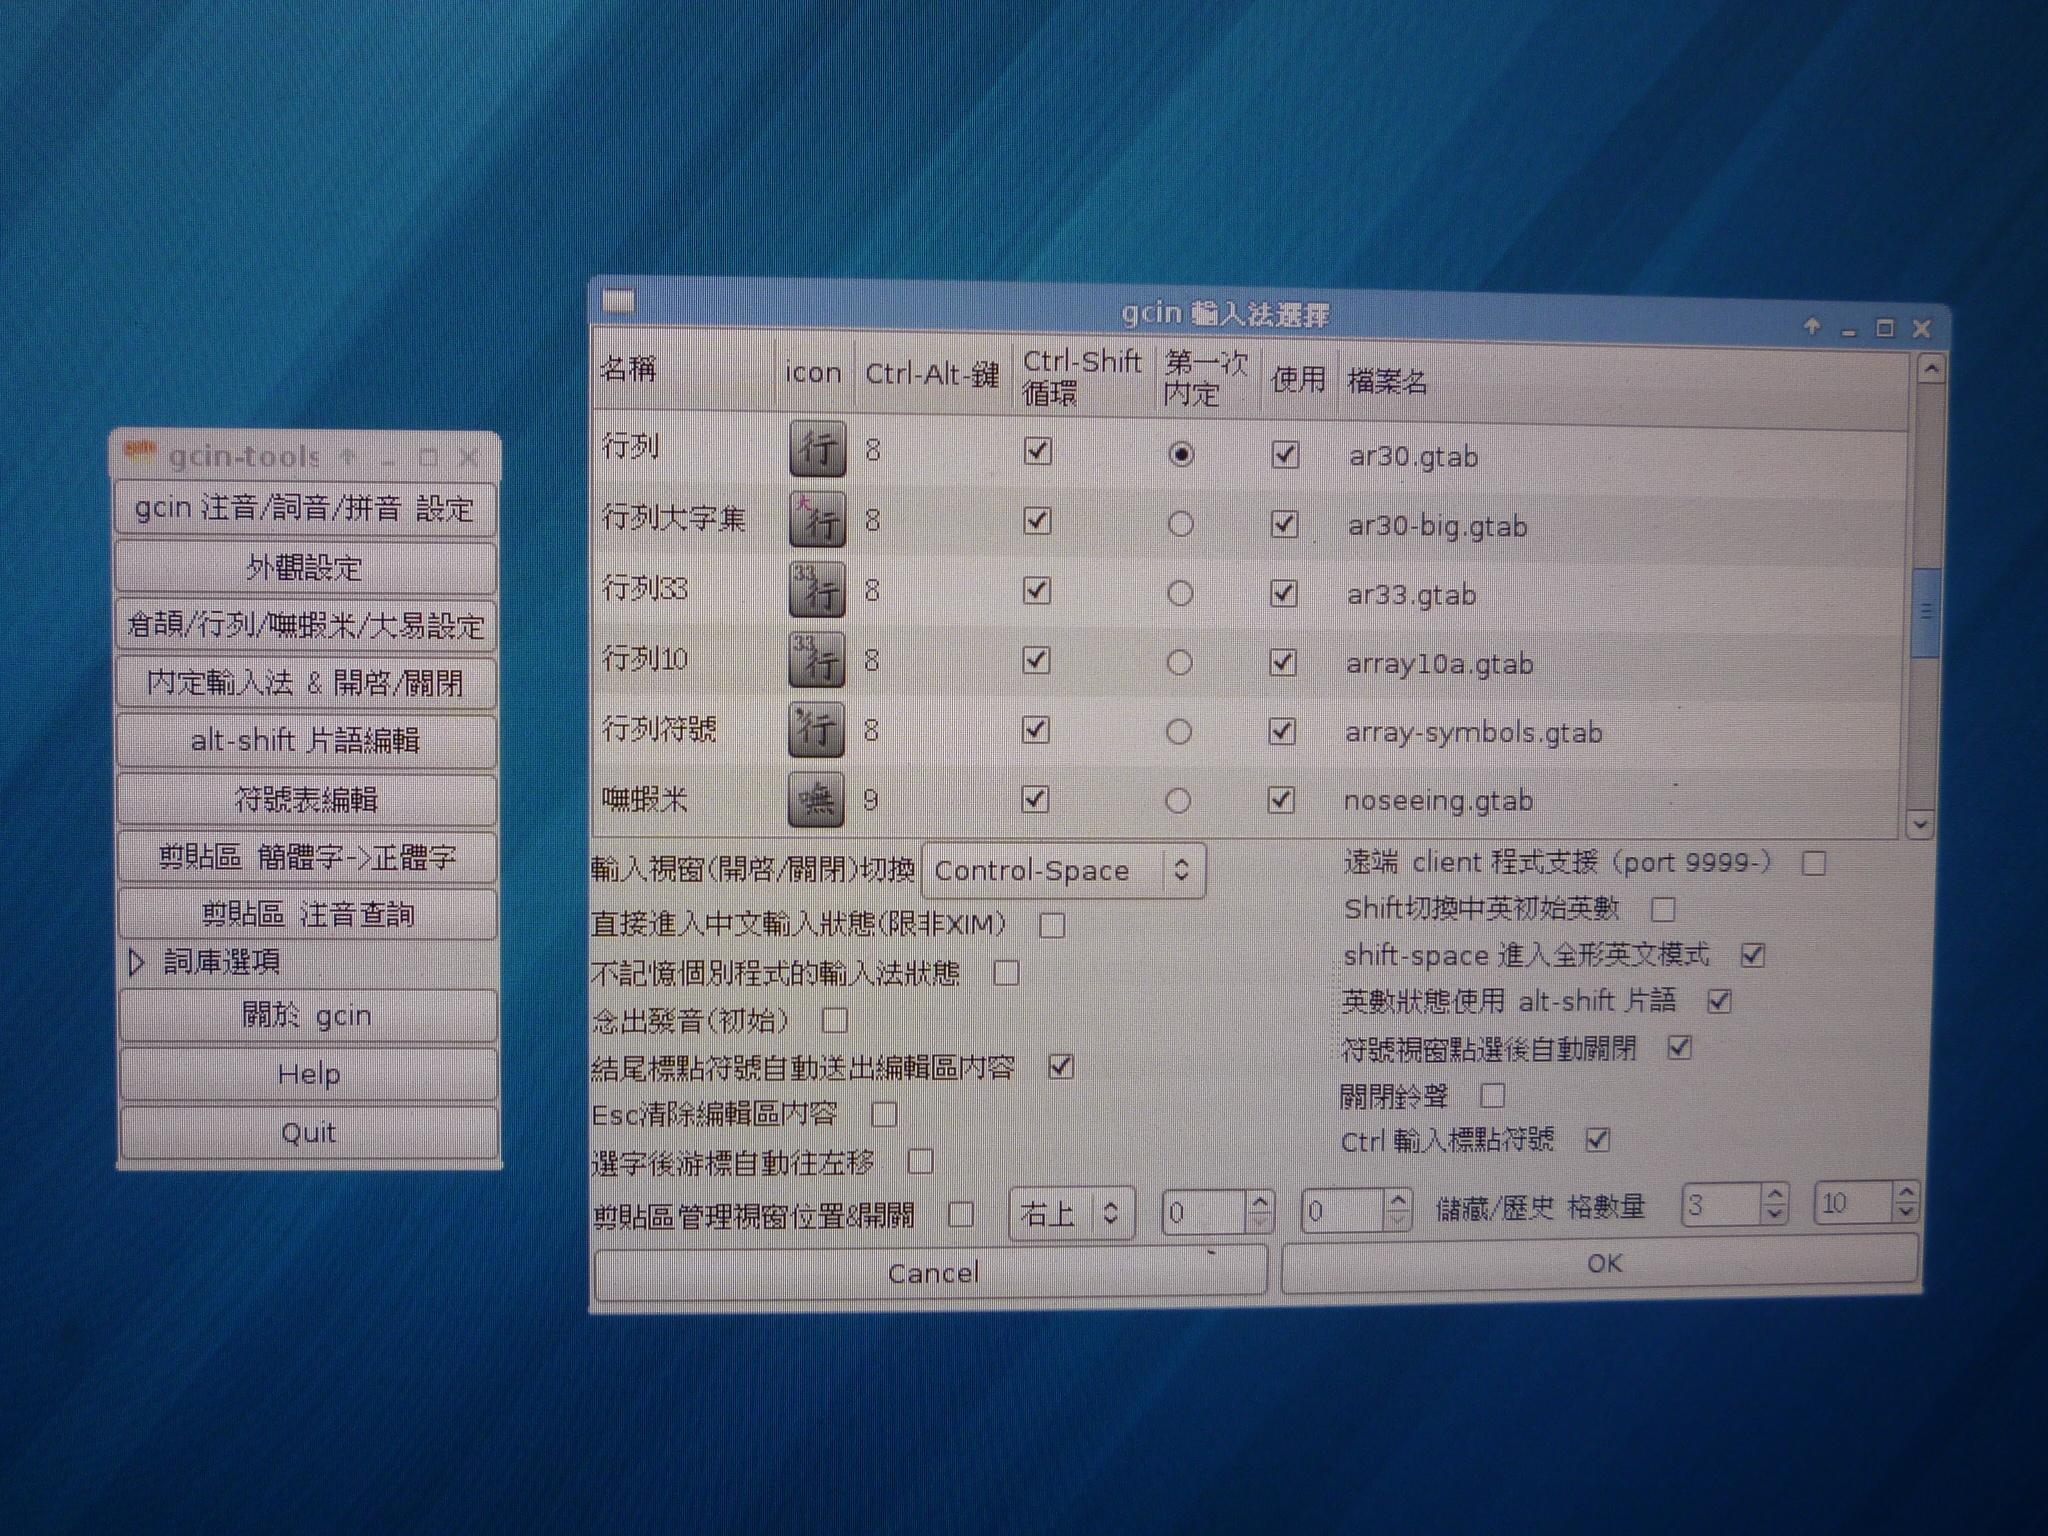2048x1536 pixels.
Task: Click the 行列大字集 icon button
Action: [817, 518]
